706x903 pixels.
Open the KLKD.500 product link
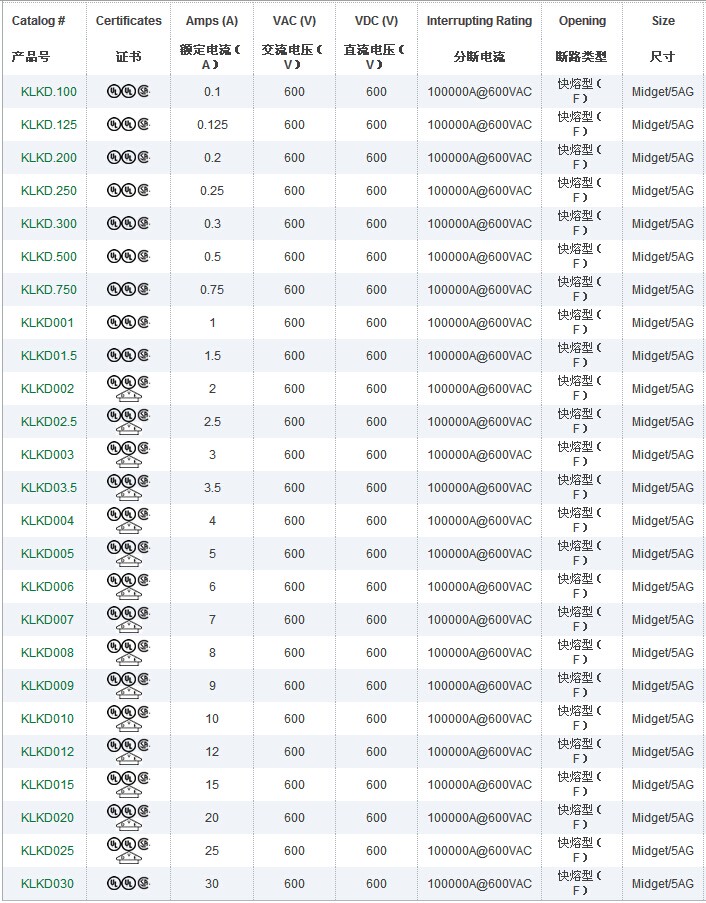point(48,257)
